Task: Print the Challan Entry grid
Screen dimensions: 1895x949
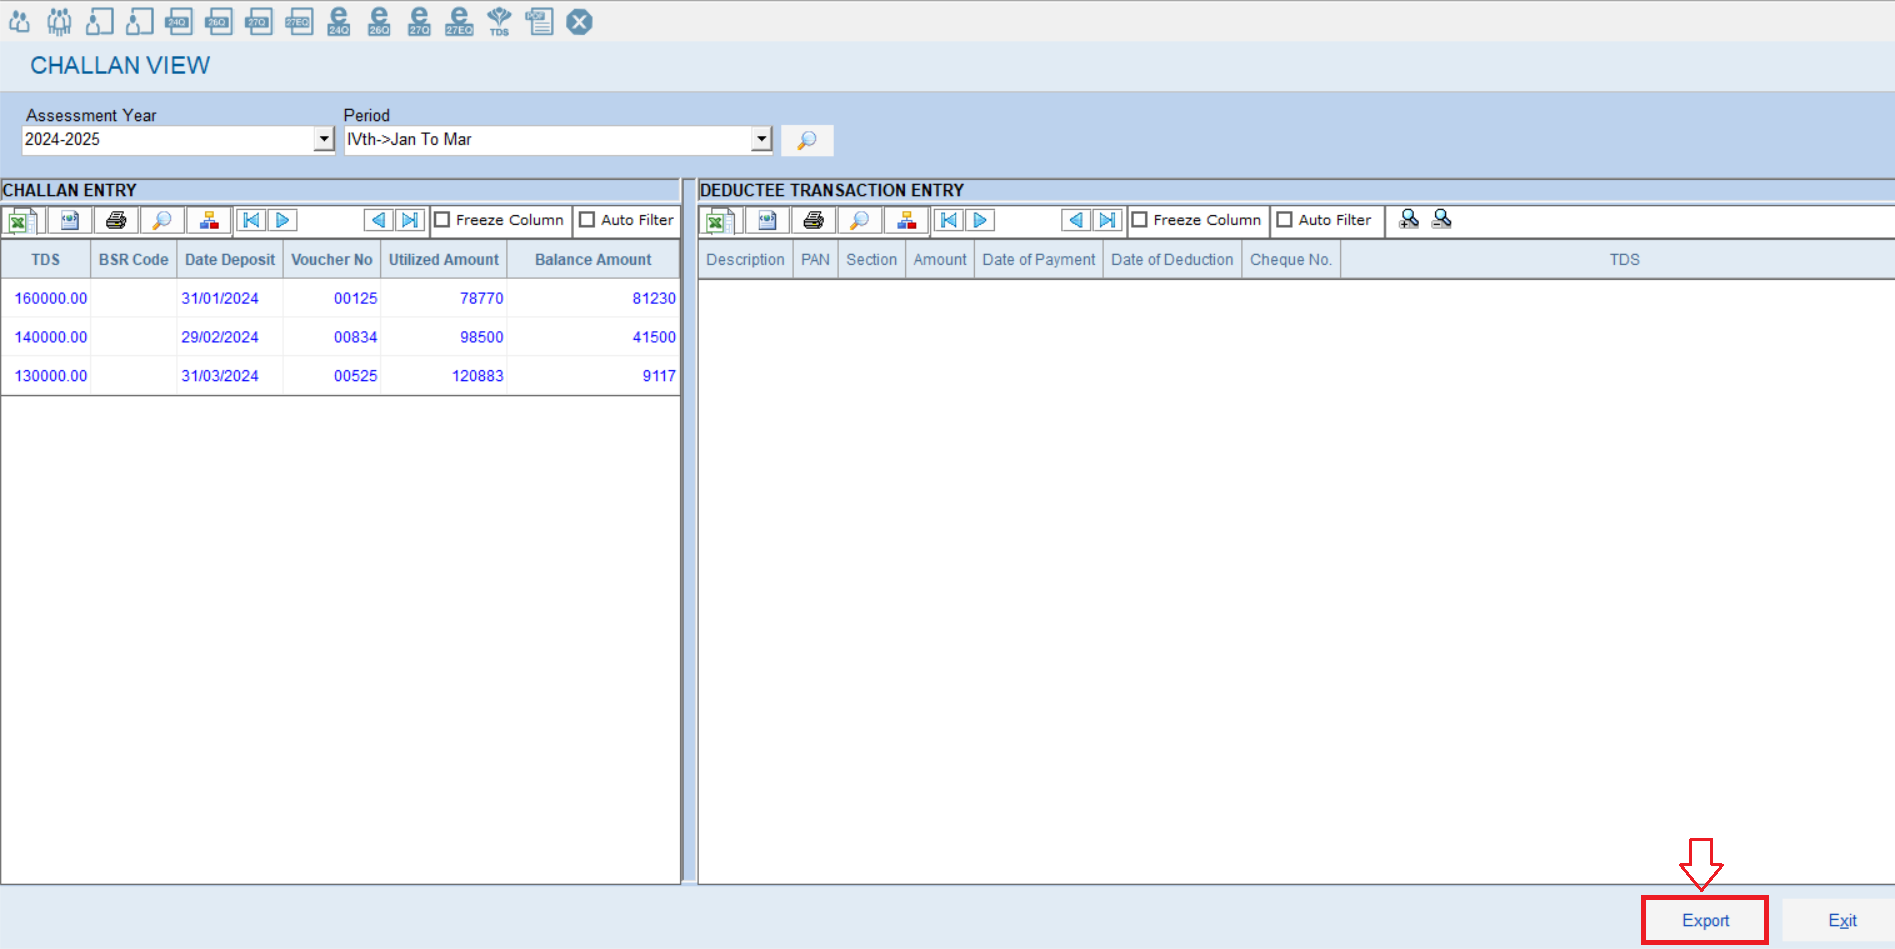Action: click(x=116, y=220)
